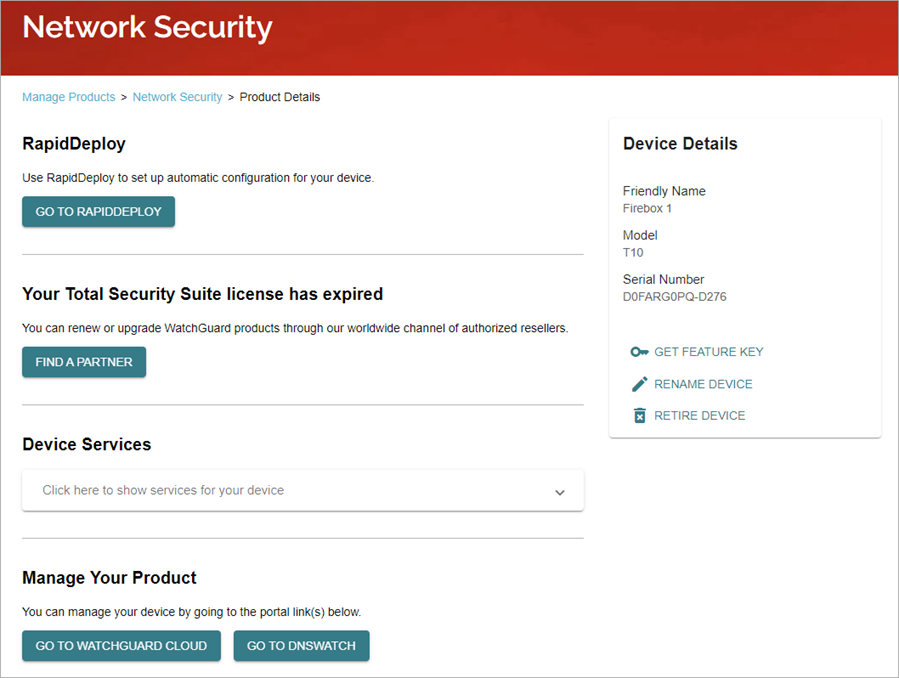
Task: Click the T10 model value
Action: tap(633, 253)
